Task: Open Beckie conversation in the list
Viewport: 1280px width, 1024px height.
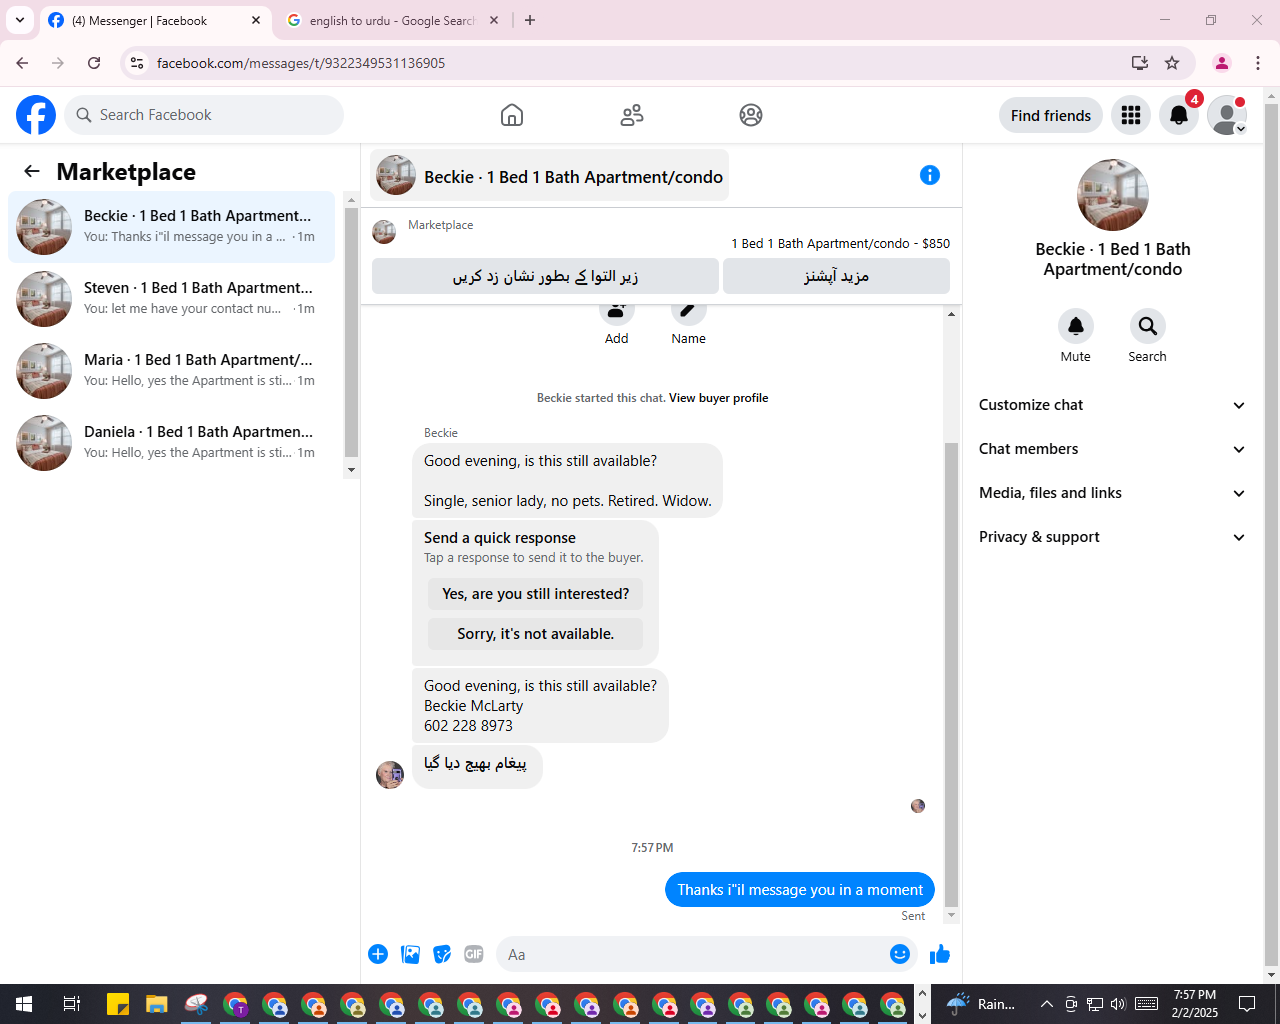Action: click(172, 227)
